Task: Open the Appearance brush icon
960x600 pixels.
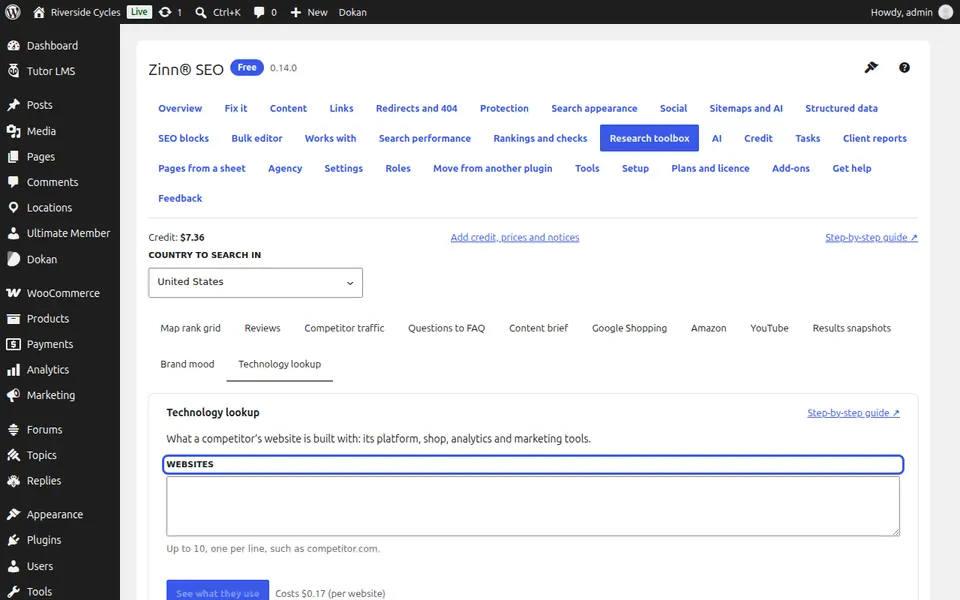Action: 13,514
